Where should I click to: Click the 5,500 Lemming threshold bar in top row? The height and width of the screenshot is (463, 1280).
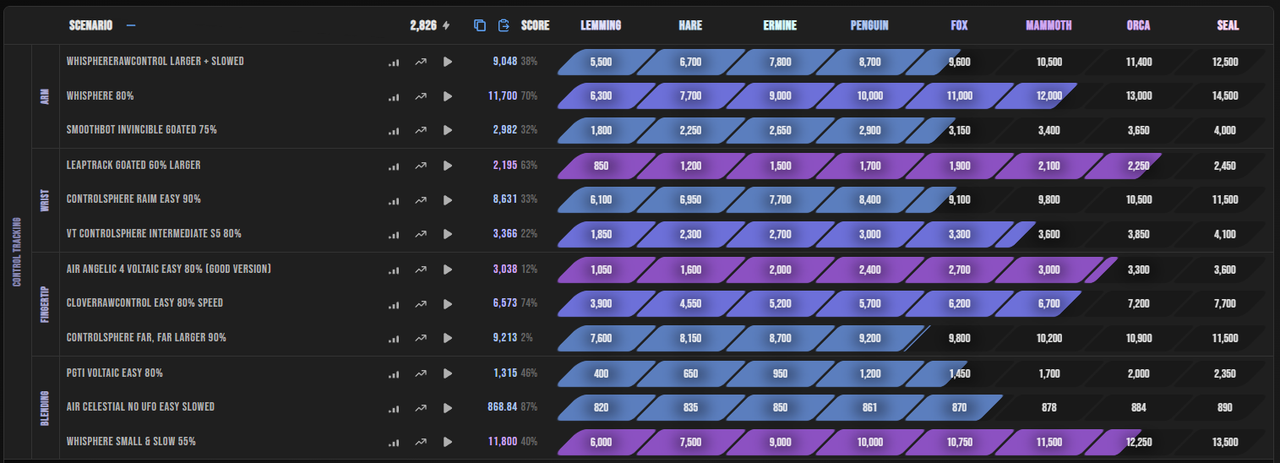coord(600,62)
